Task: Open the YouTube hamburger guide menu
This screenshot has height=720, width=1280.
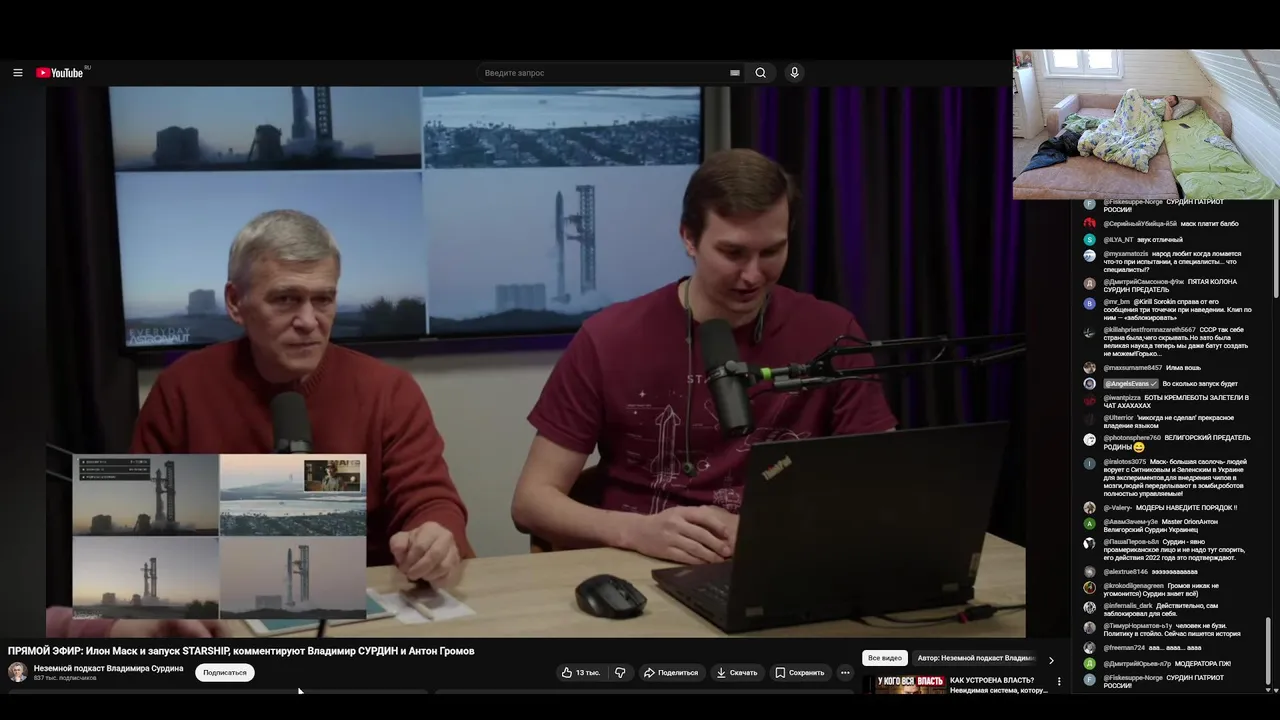Action: tap(17, 73)
